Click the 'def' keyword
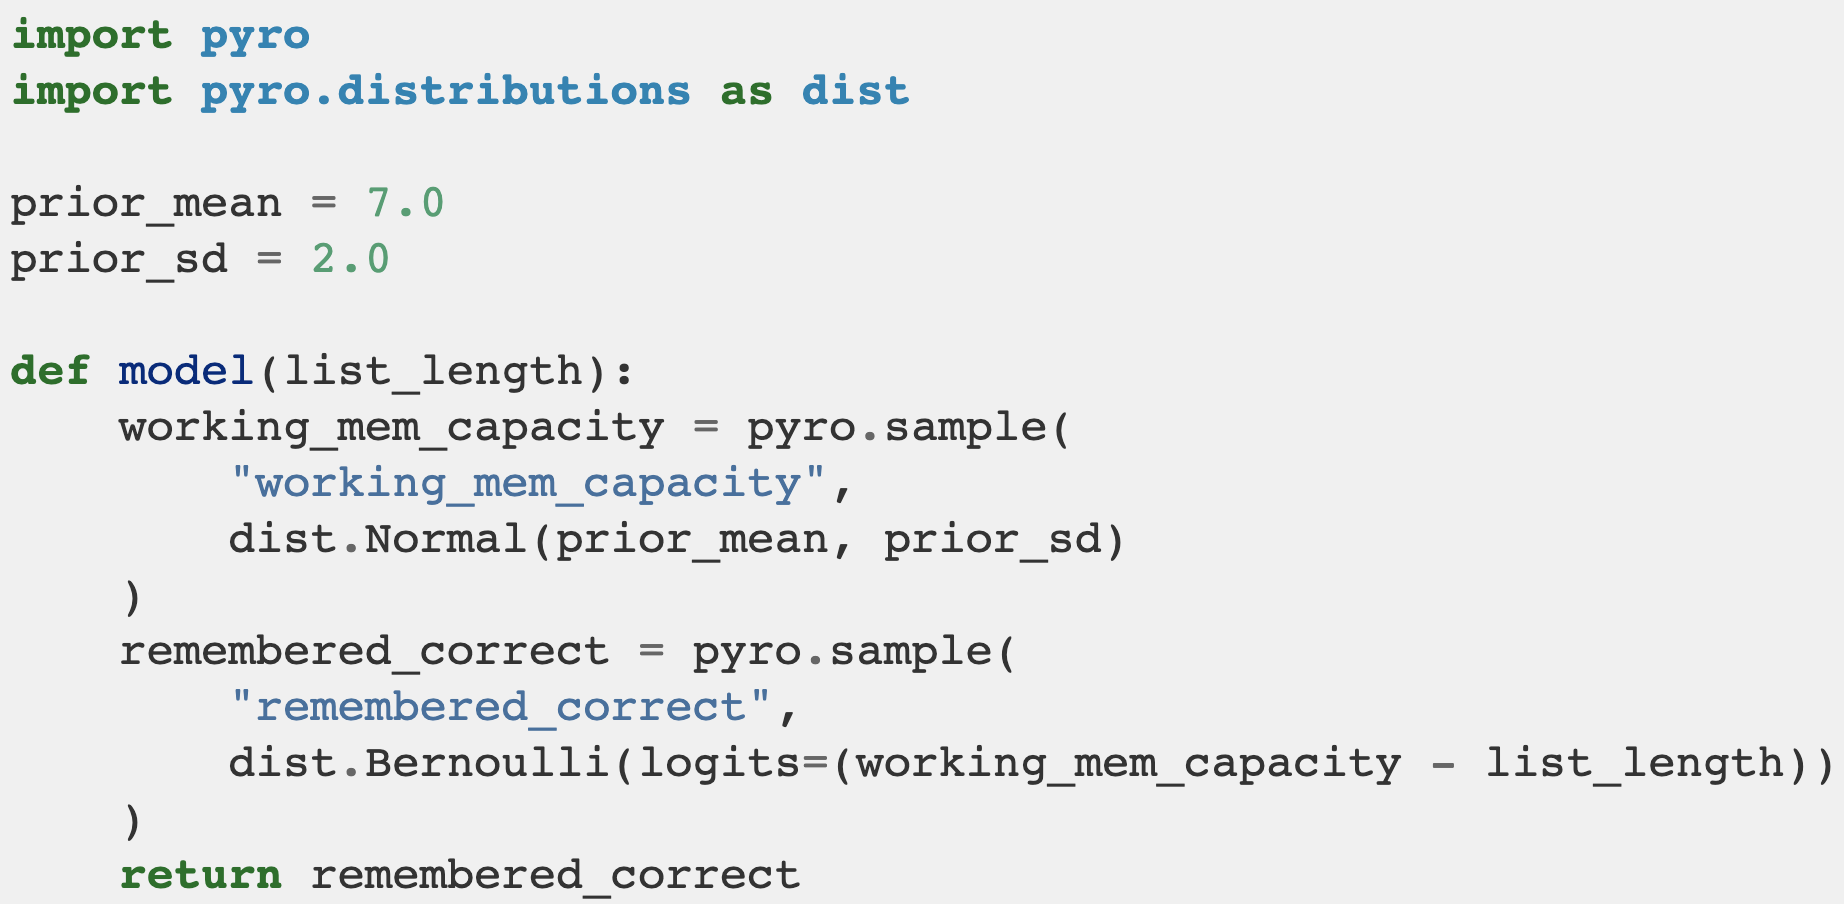This screenshot has width=1844, height=904. [50, 372]
